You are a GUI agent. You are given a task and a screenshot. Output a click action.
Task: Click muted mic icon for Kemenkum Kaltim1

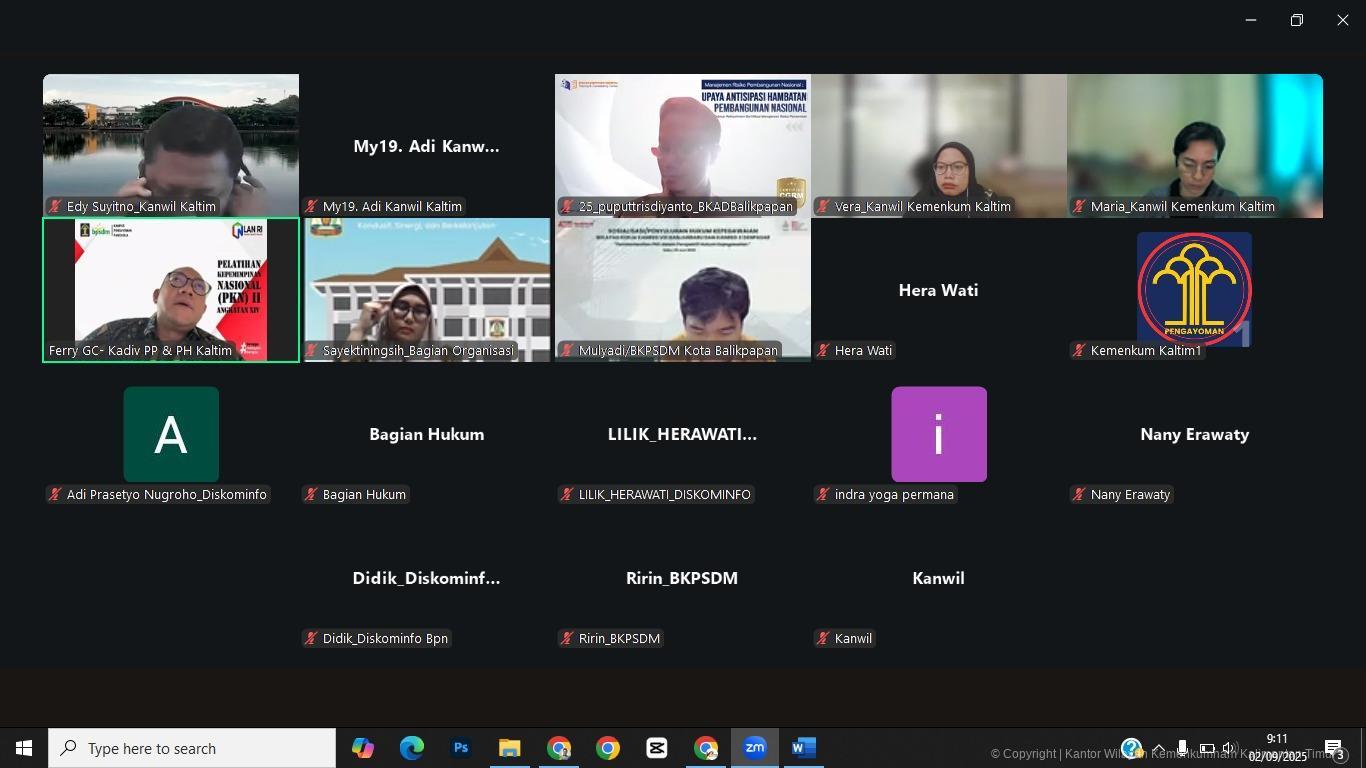coord(1079,351)
